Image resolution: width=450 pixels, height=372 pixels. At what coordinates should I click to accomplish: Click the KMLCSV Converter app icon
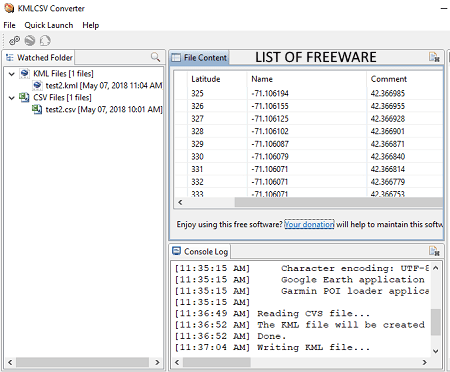pyautogui.click(x=9, y=8)
